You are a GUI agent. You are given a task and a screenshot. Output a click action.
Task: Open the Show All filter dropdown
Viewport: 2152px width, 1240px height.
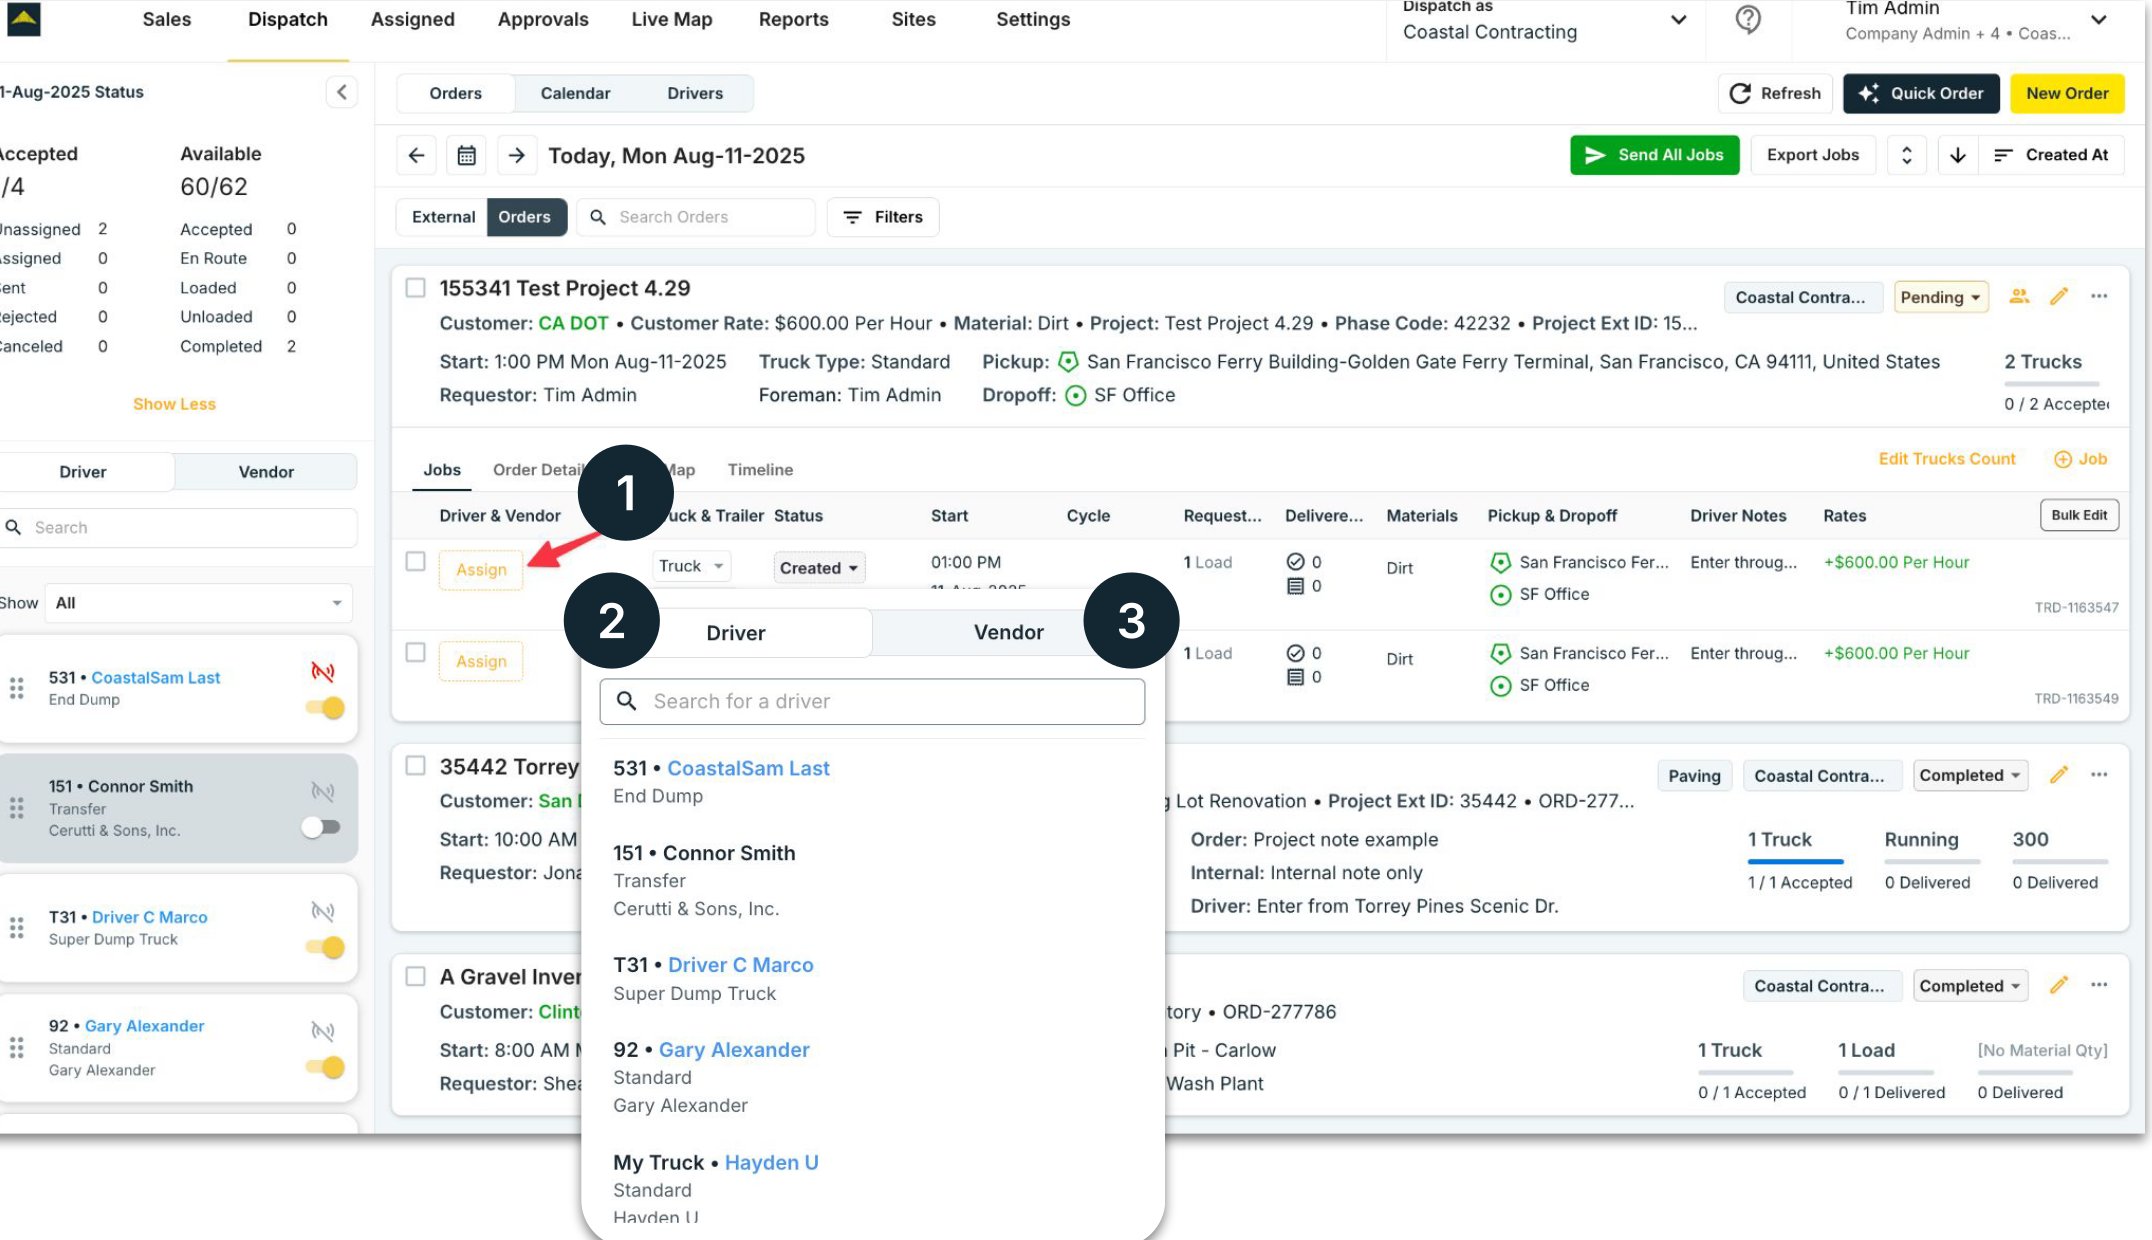[198, 603]
